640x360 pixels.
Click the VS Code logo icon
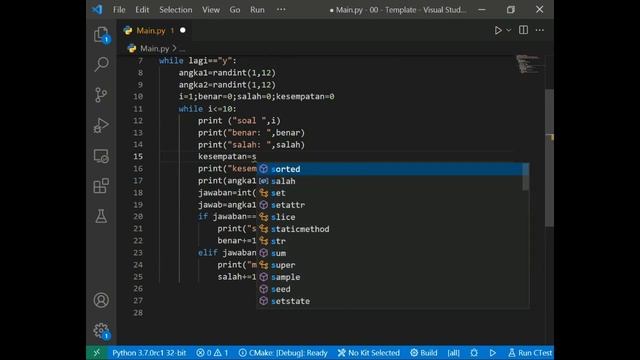point(97,9)
